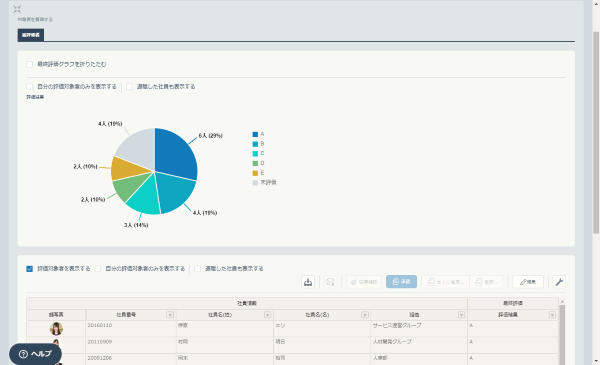
Task: Toggle 最終評価グラフを折りたたむ checkbox
Action: coord(29,64)
